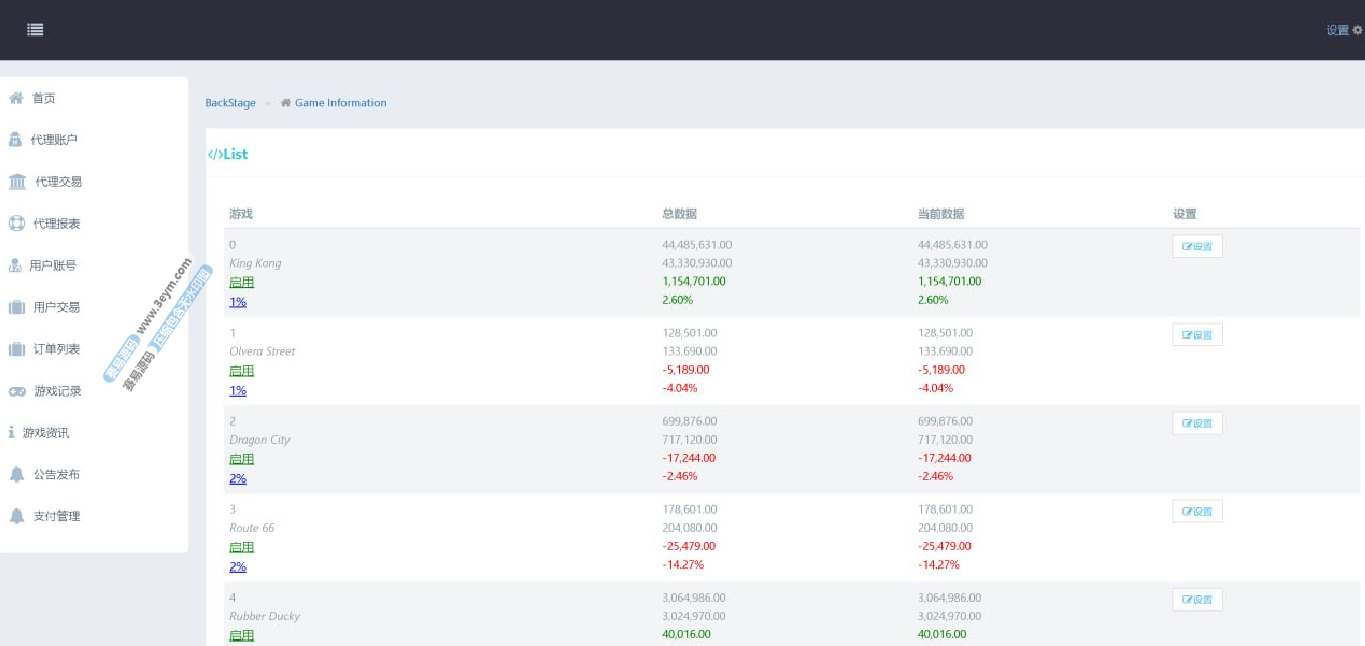Image resolution: width=1365 pixels, height=646 pixels.
Task: Click the bell icon beside 公告发布
Action: (17, 475)
